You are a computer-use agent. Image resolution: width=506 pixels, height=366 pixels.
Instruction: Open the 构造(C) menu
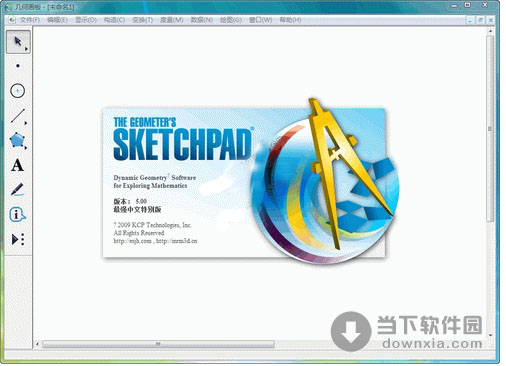(114, 20)
